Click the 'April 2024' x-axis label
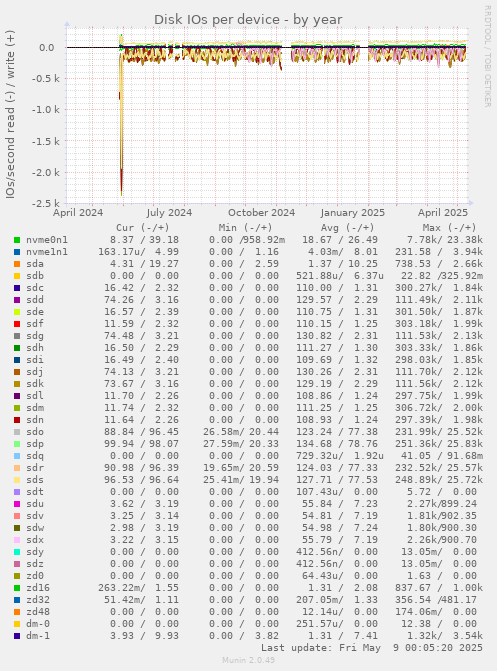The height and width of the screenshot is (671, 497). click(x=78, y=213)
